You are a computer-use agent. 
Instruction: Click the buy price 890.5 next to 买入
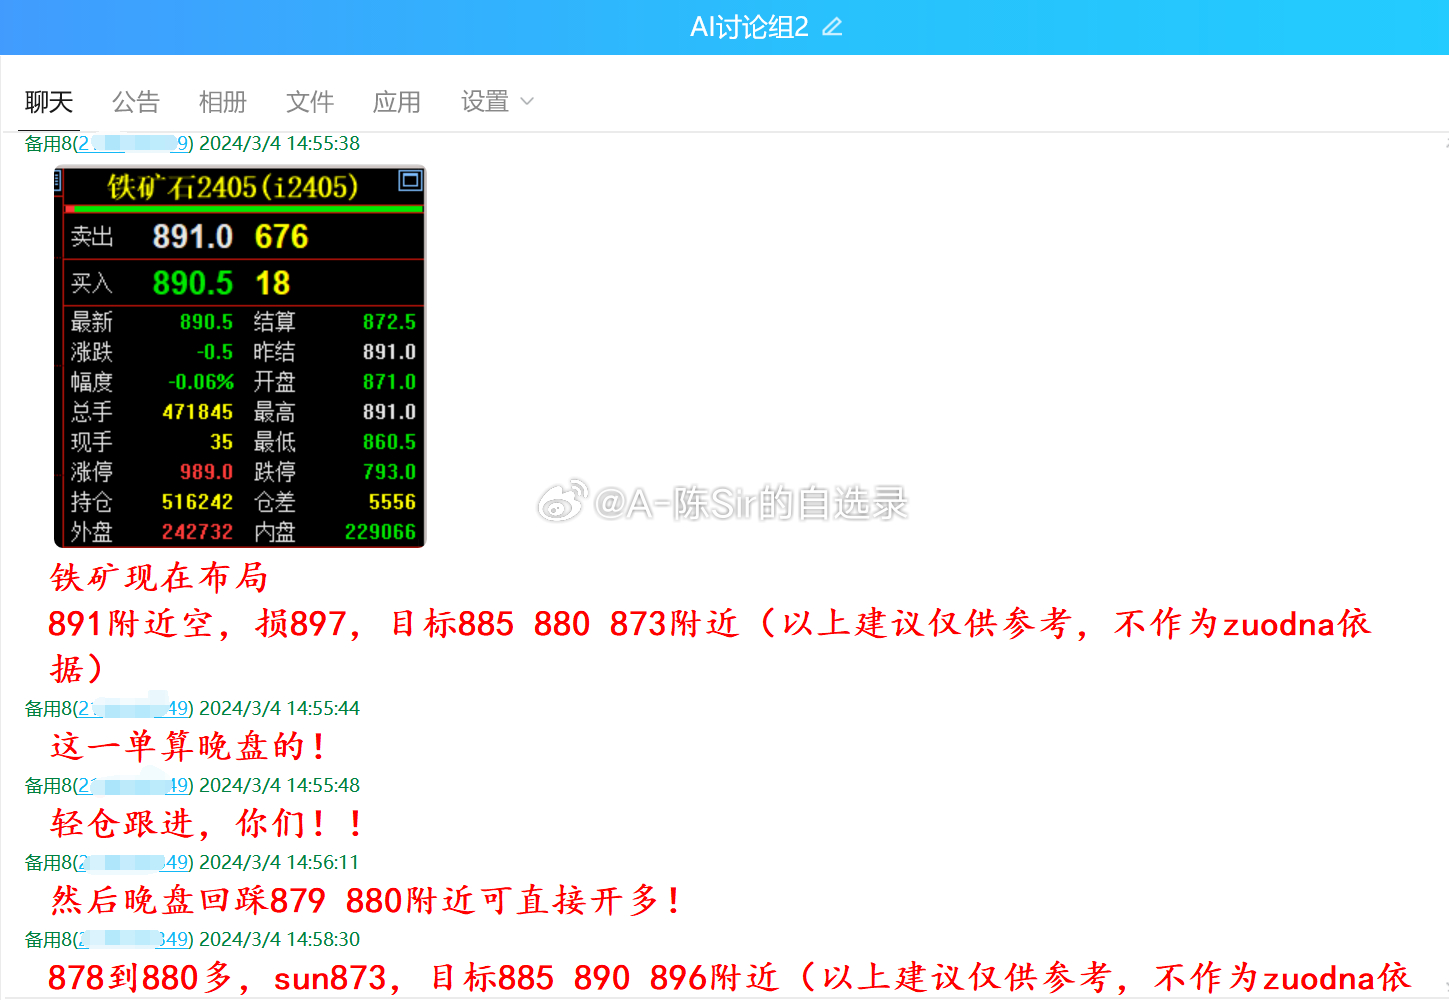point(192,283)
